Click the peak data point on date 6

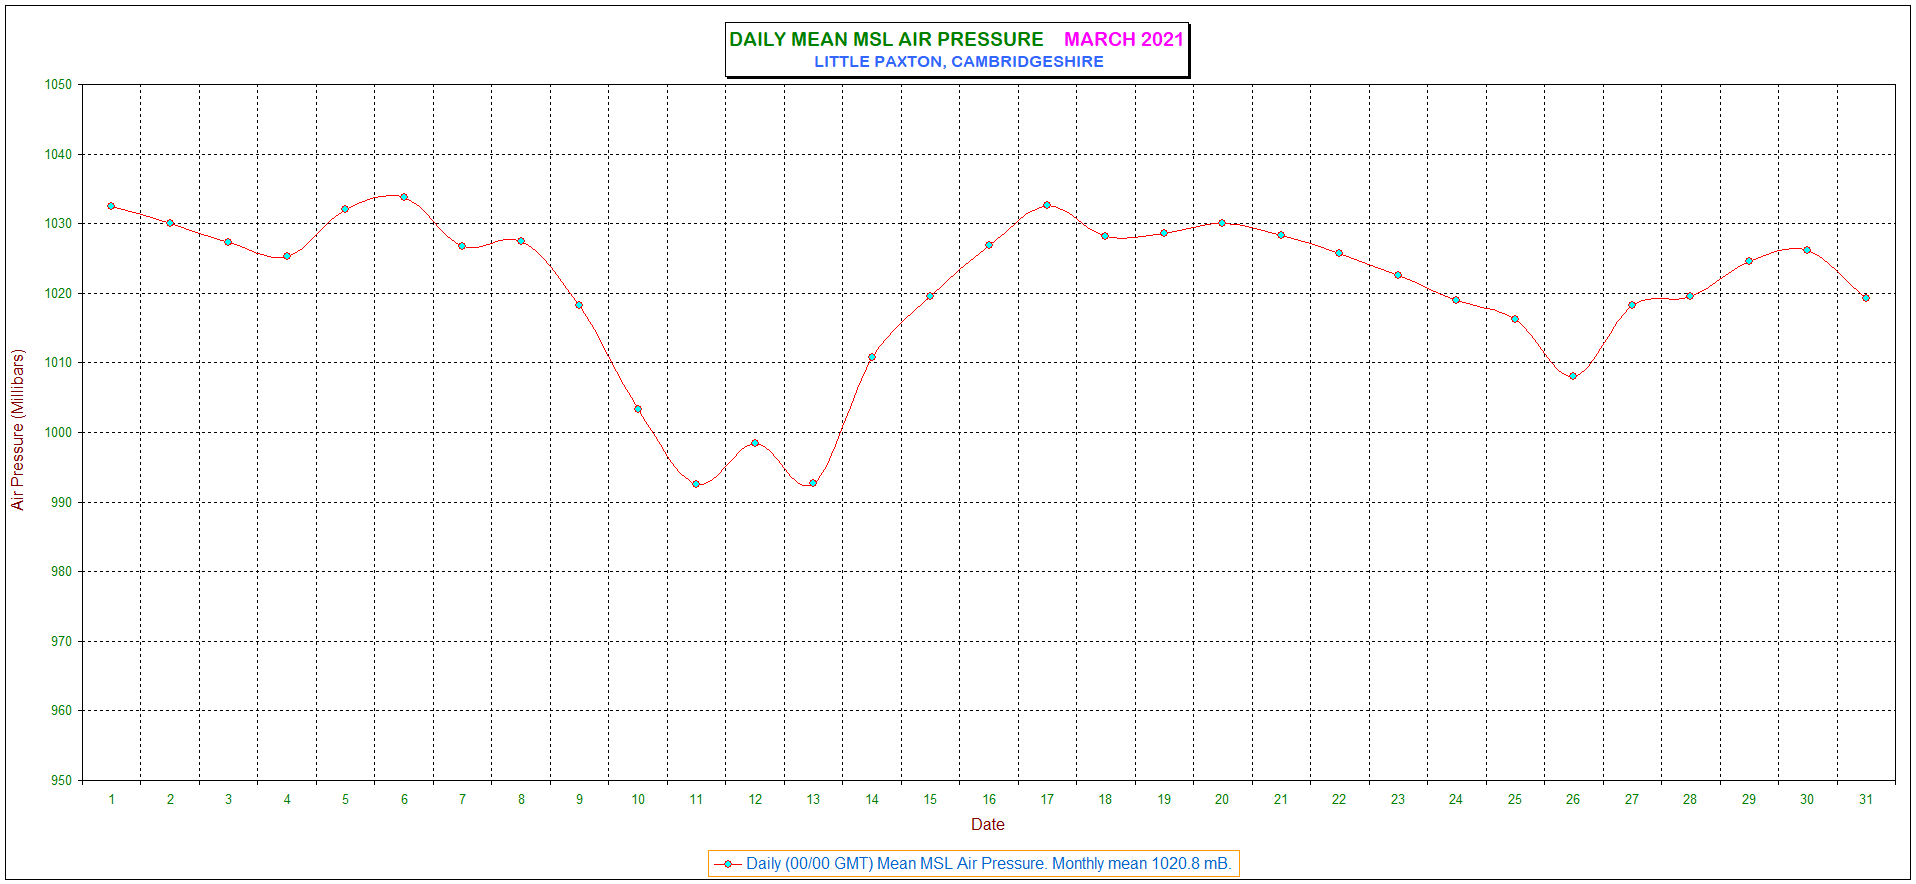coord(404,197)
